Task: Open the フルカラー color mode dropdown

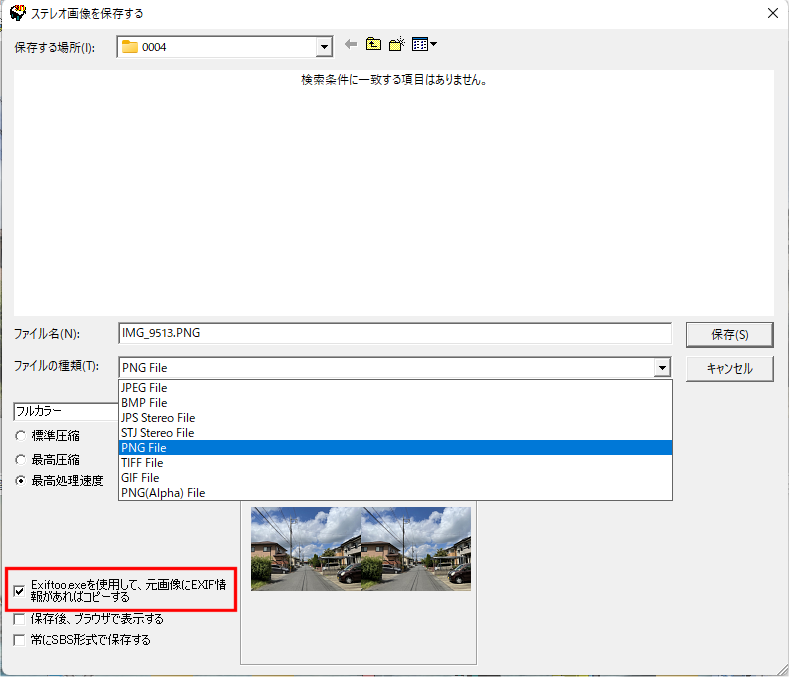Action: pyautogui.click(x=65, y=411)
